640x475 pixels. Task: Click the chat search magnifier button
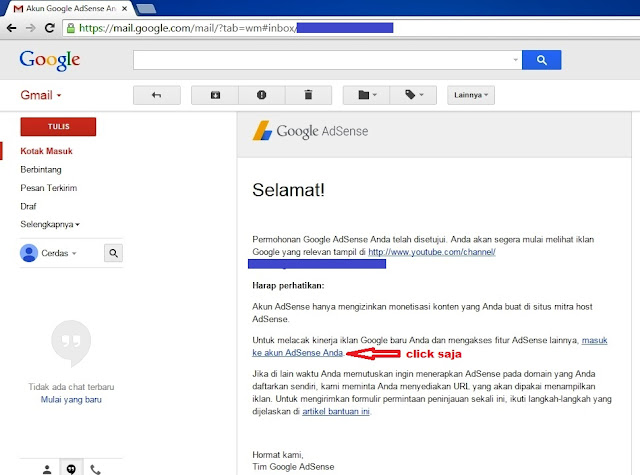(x=113, y=253)
